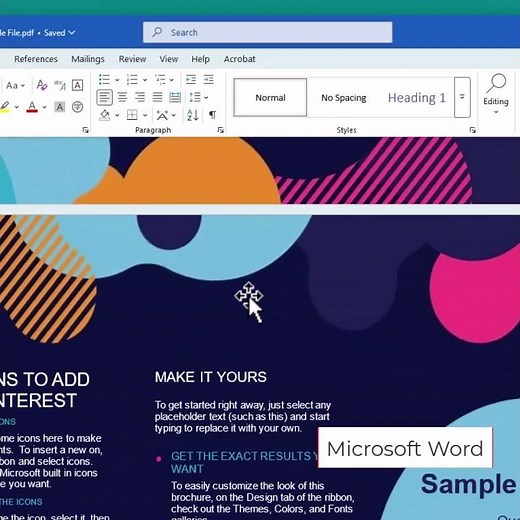
Task: Open Font dialog box launcher
Action: tap(86, 130)
